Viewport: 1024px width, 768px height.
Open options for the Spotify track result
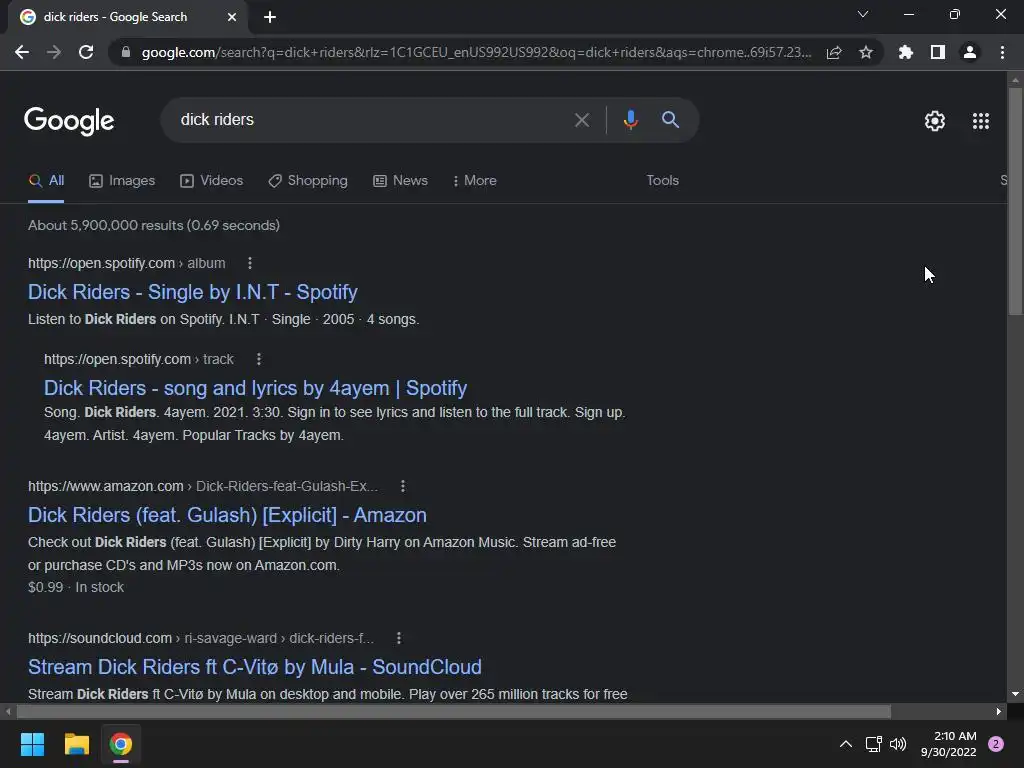(x=259, y=359)
